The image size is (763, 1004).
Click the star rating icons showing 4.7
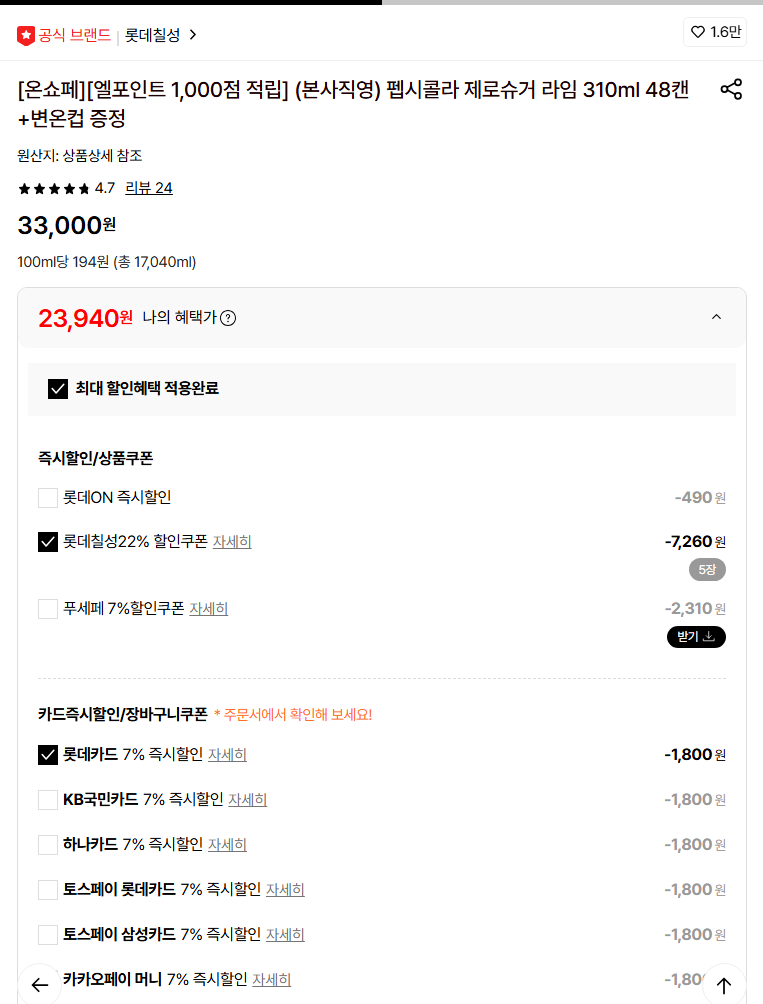click(x=55, y=187)
